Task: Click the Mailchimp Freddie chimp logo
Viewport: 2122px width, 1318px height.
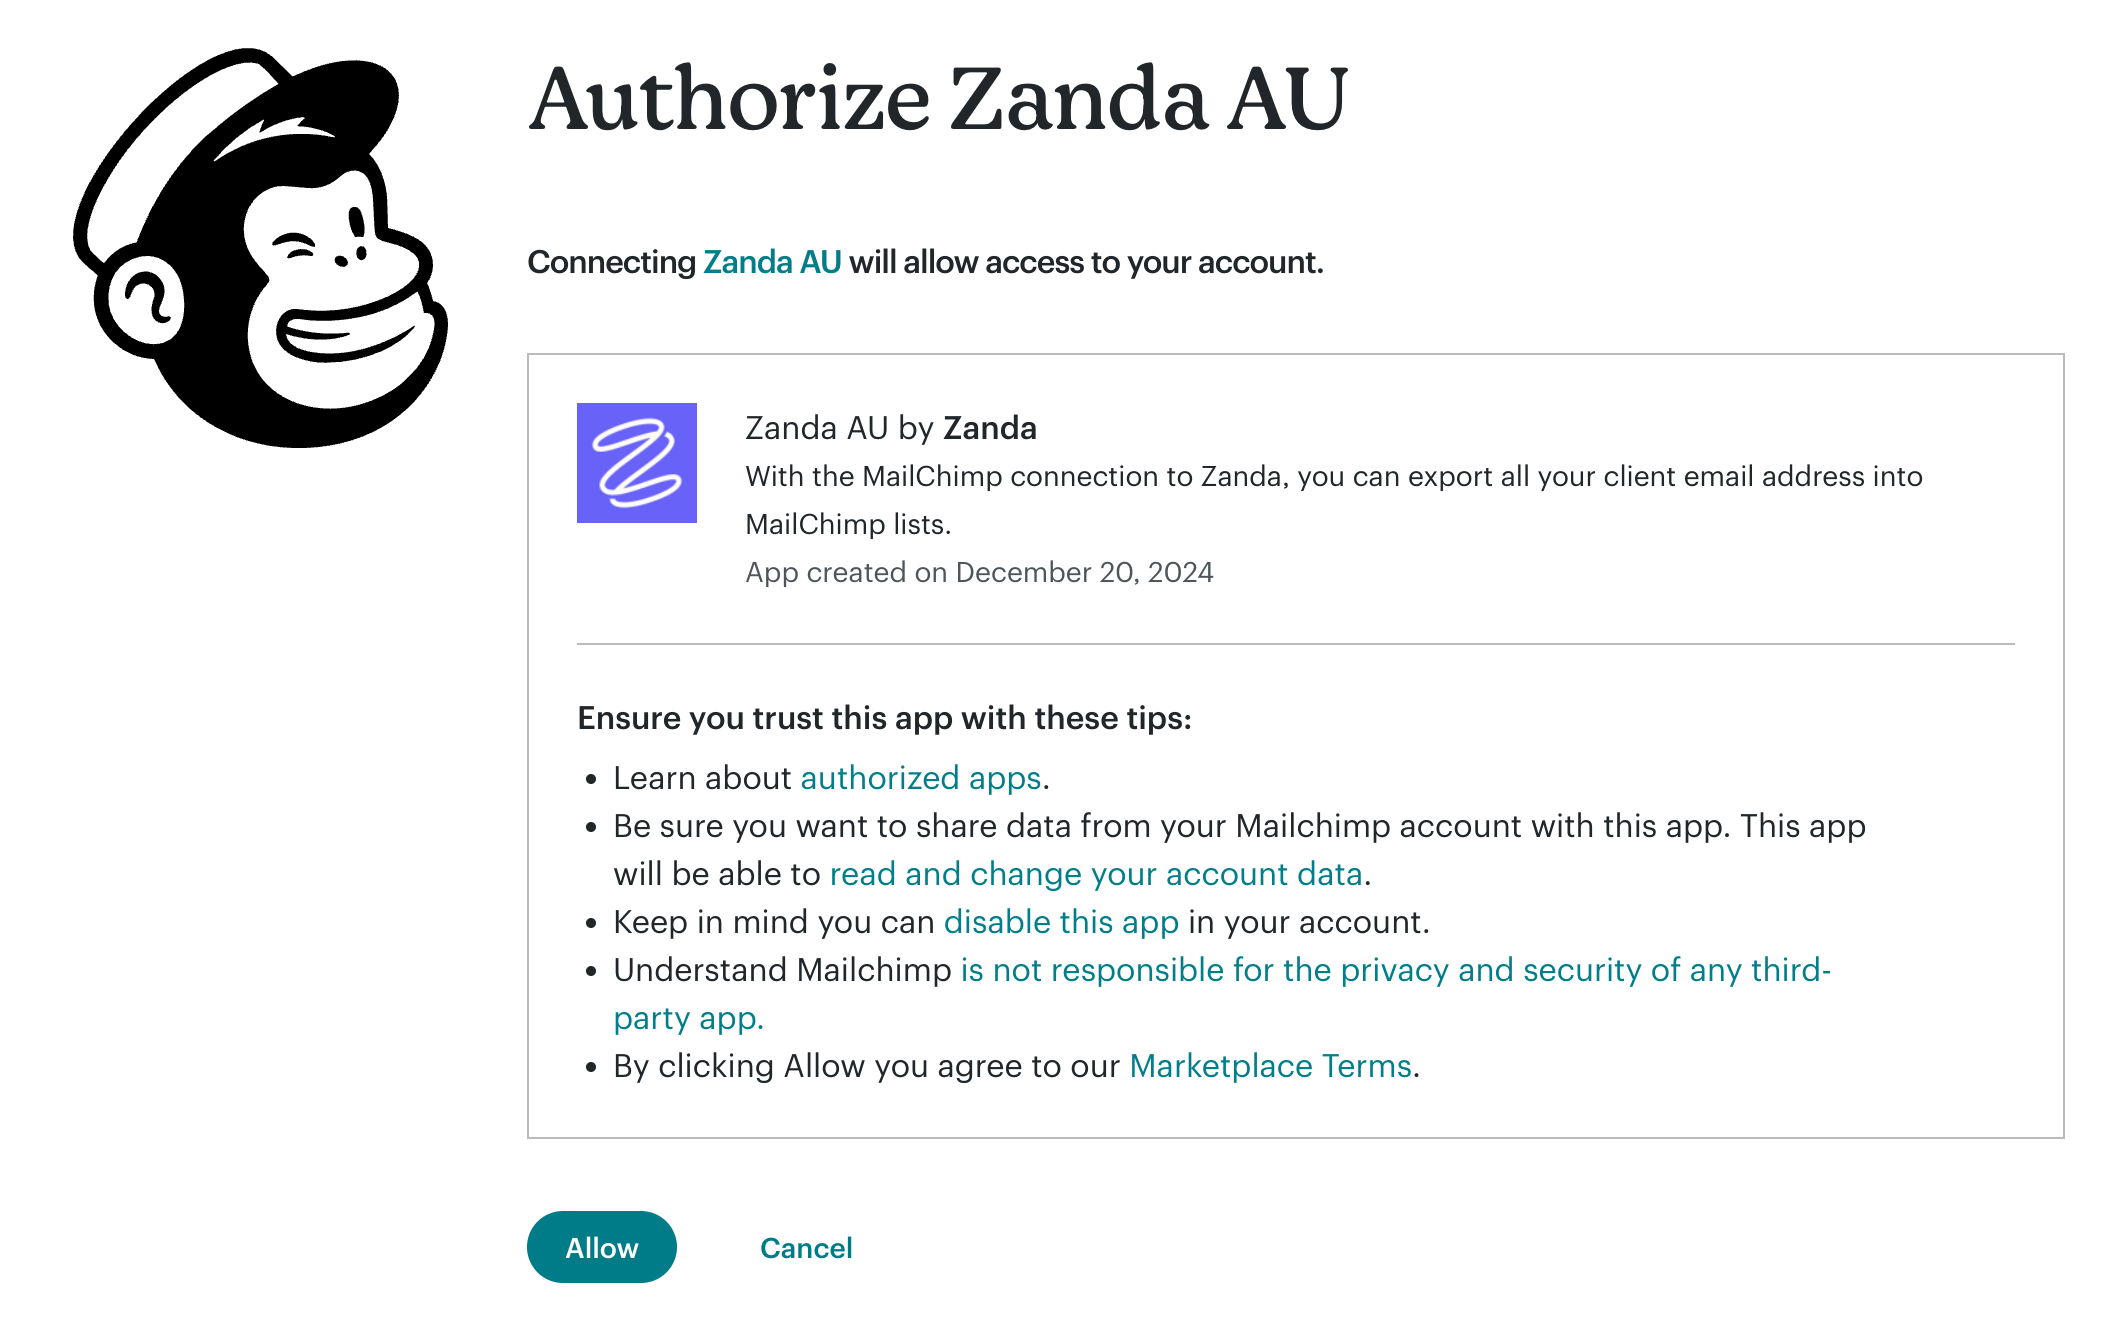Action: (x=260, y=248)
